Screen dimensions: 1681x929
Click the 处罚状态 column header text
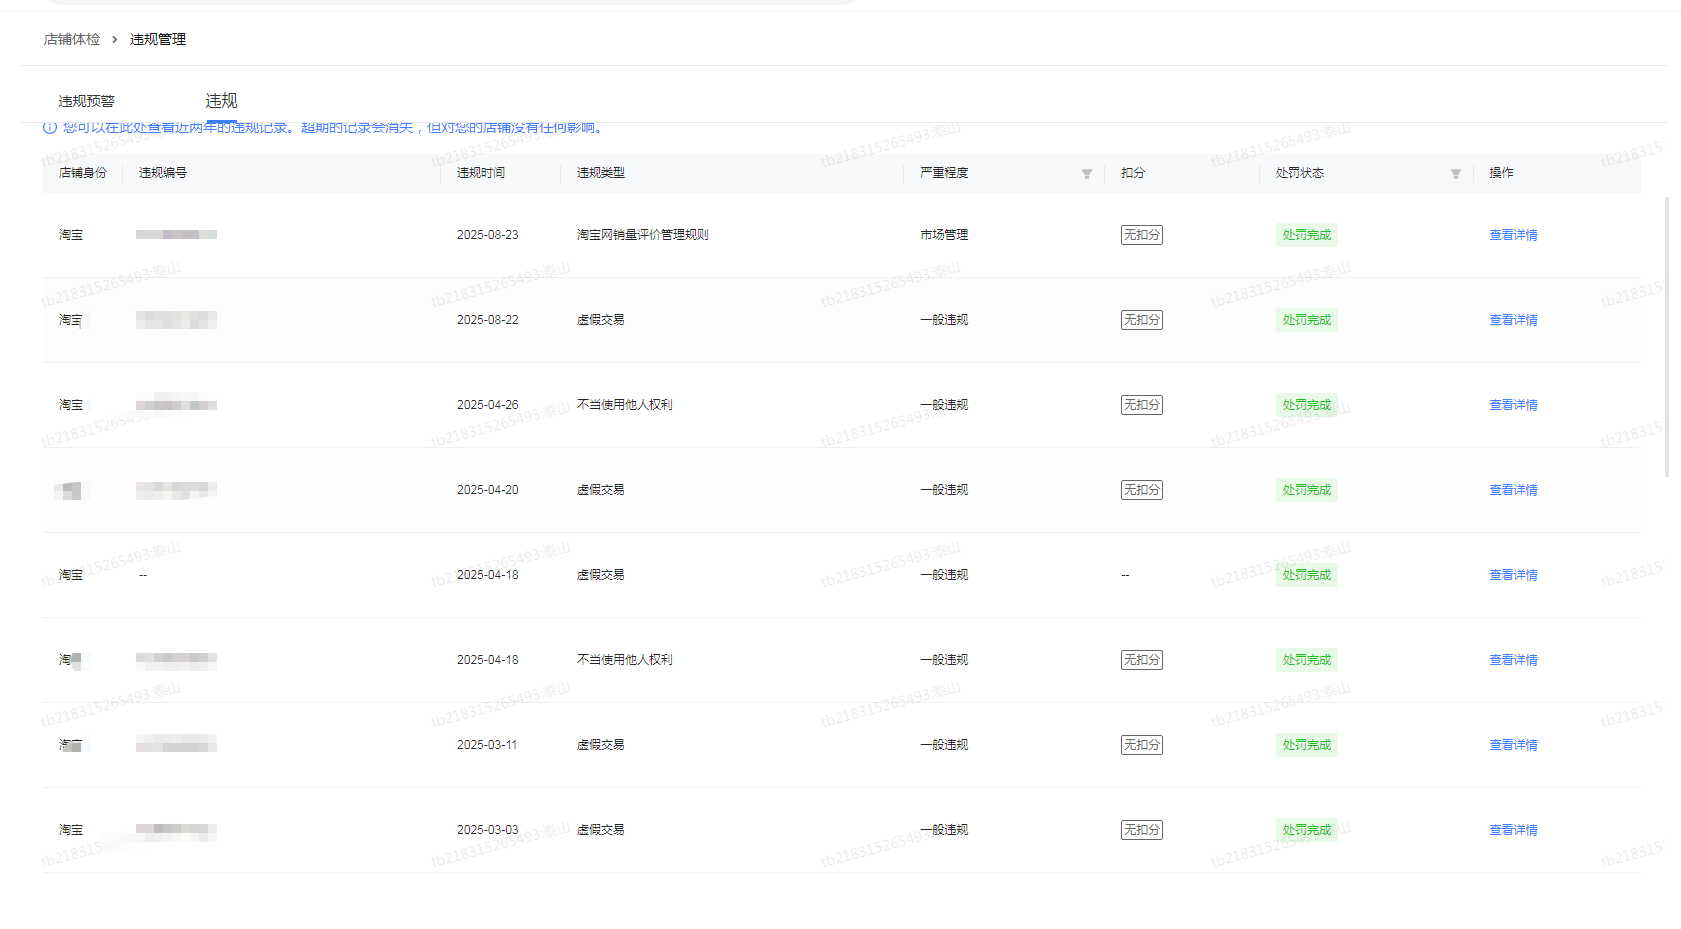[x=1300, y=173]
